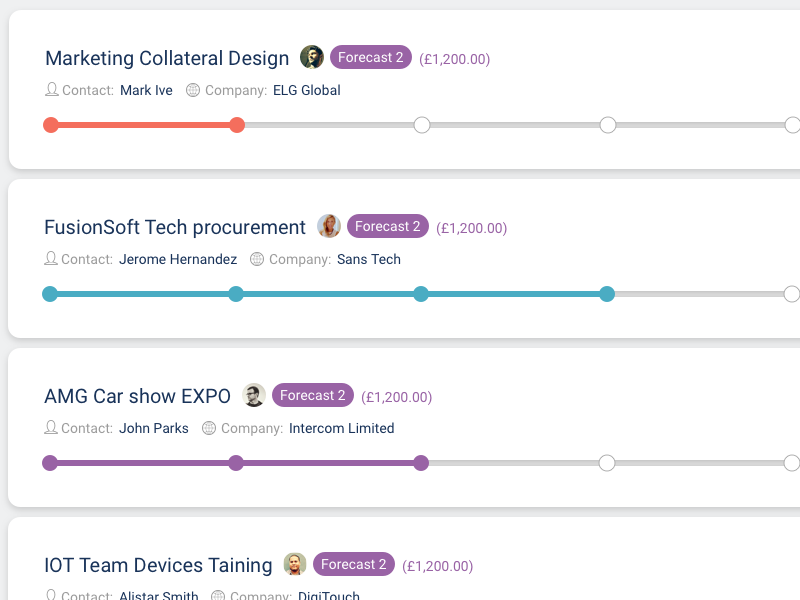800x600 pixels.
Task: Click Mark Ive's avatar on Marketing Collateral Design
Action: coord(312,57)
